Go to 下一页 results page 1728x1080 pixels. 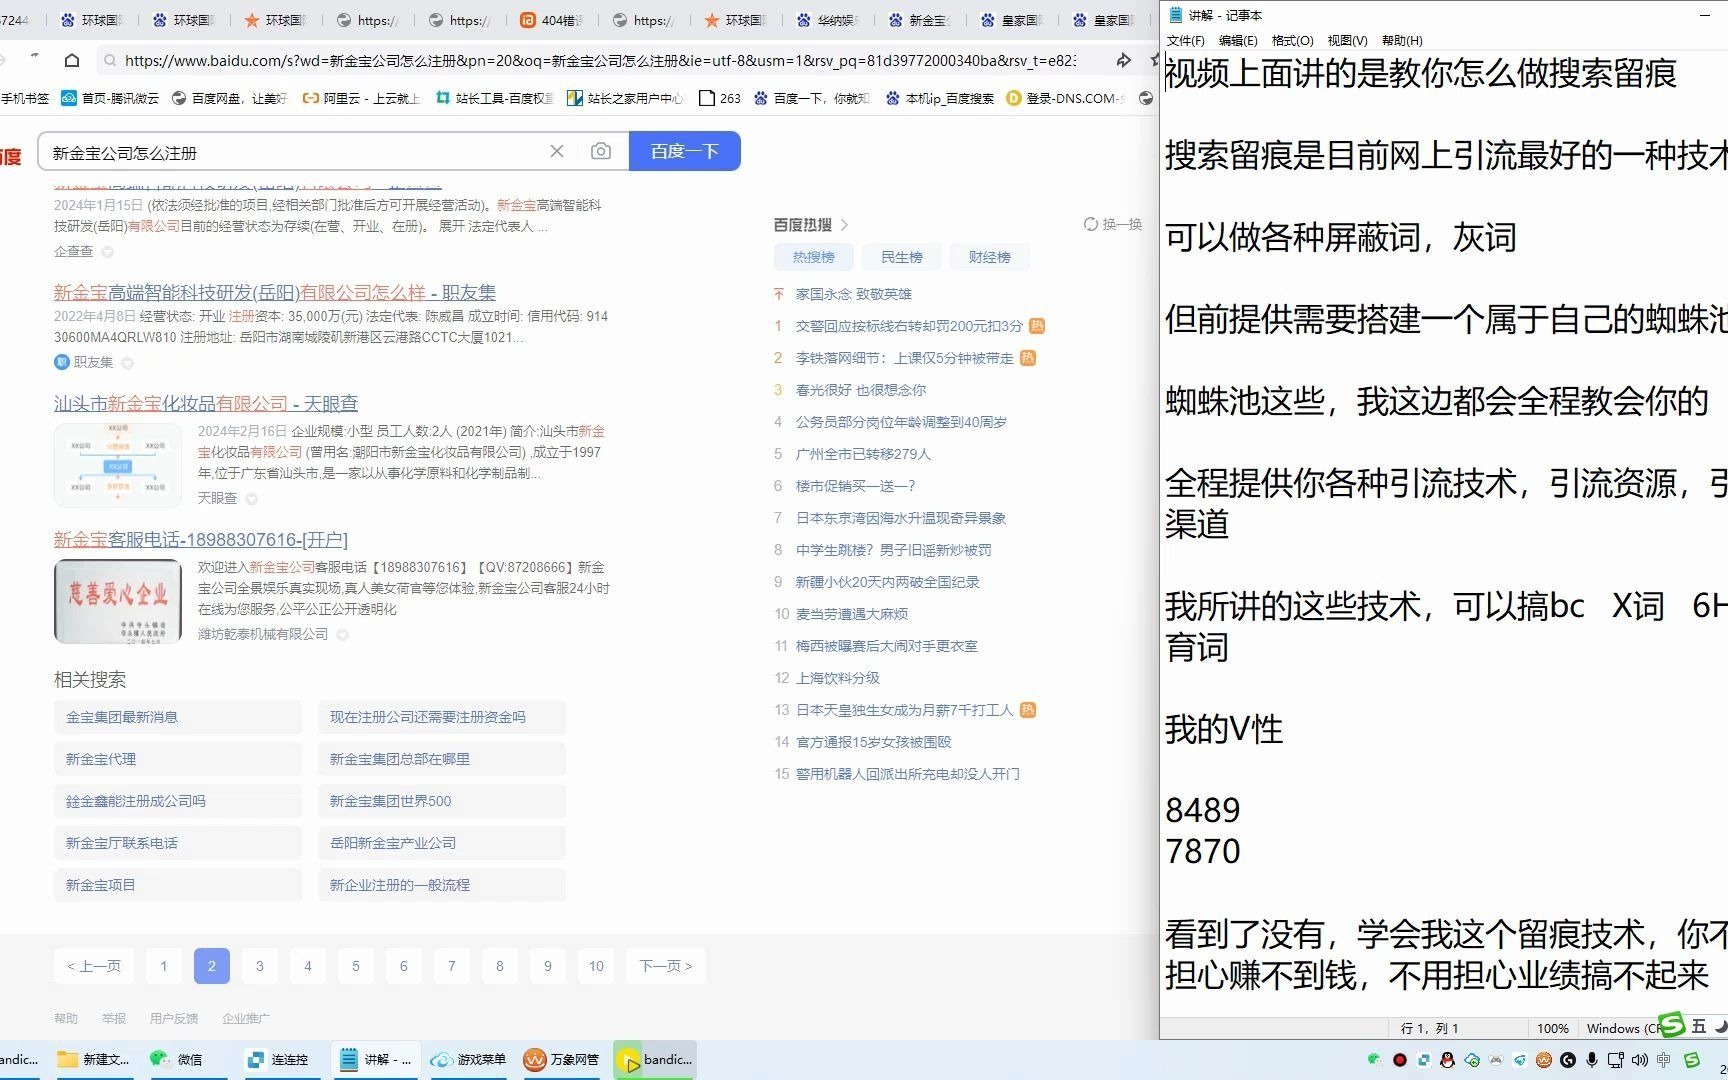[666, 966]
